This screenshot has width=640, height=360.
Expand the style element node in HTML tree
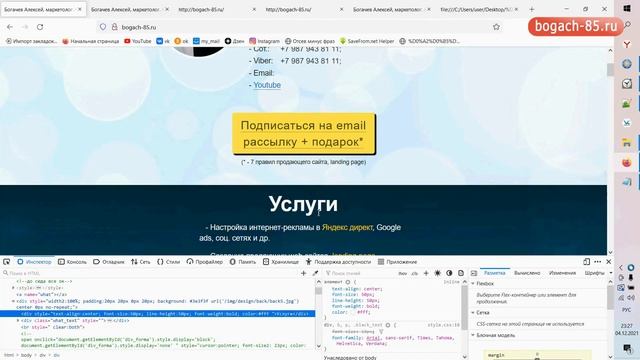pos(13,288)
